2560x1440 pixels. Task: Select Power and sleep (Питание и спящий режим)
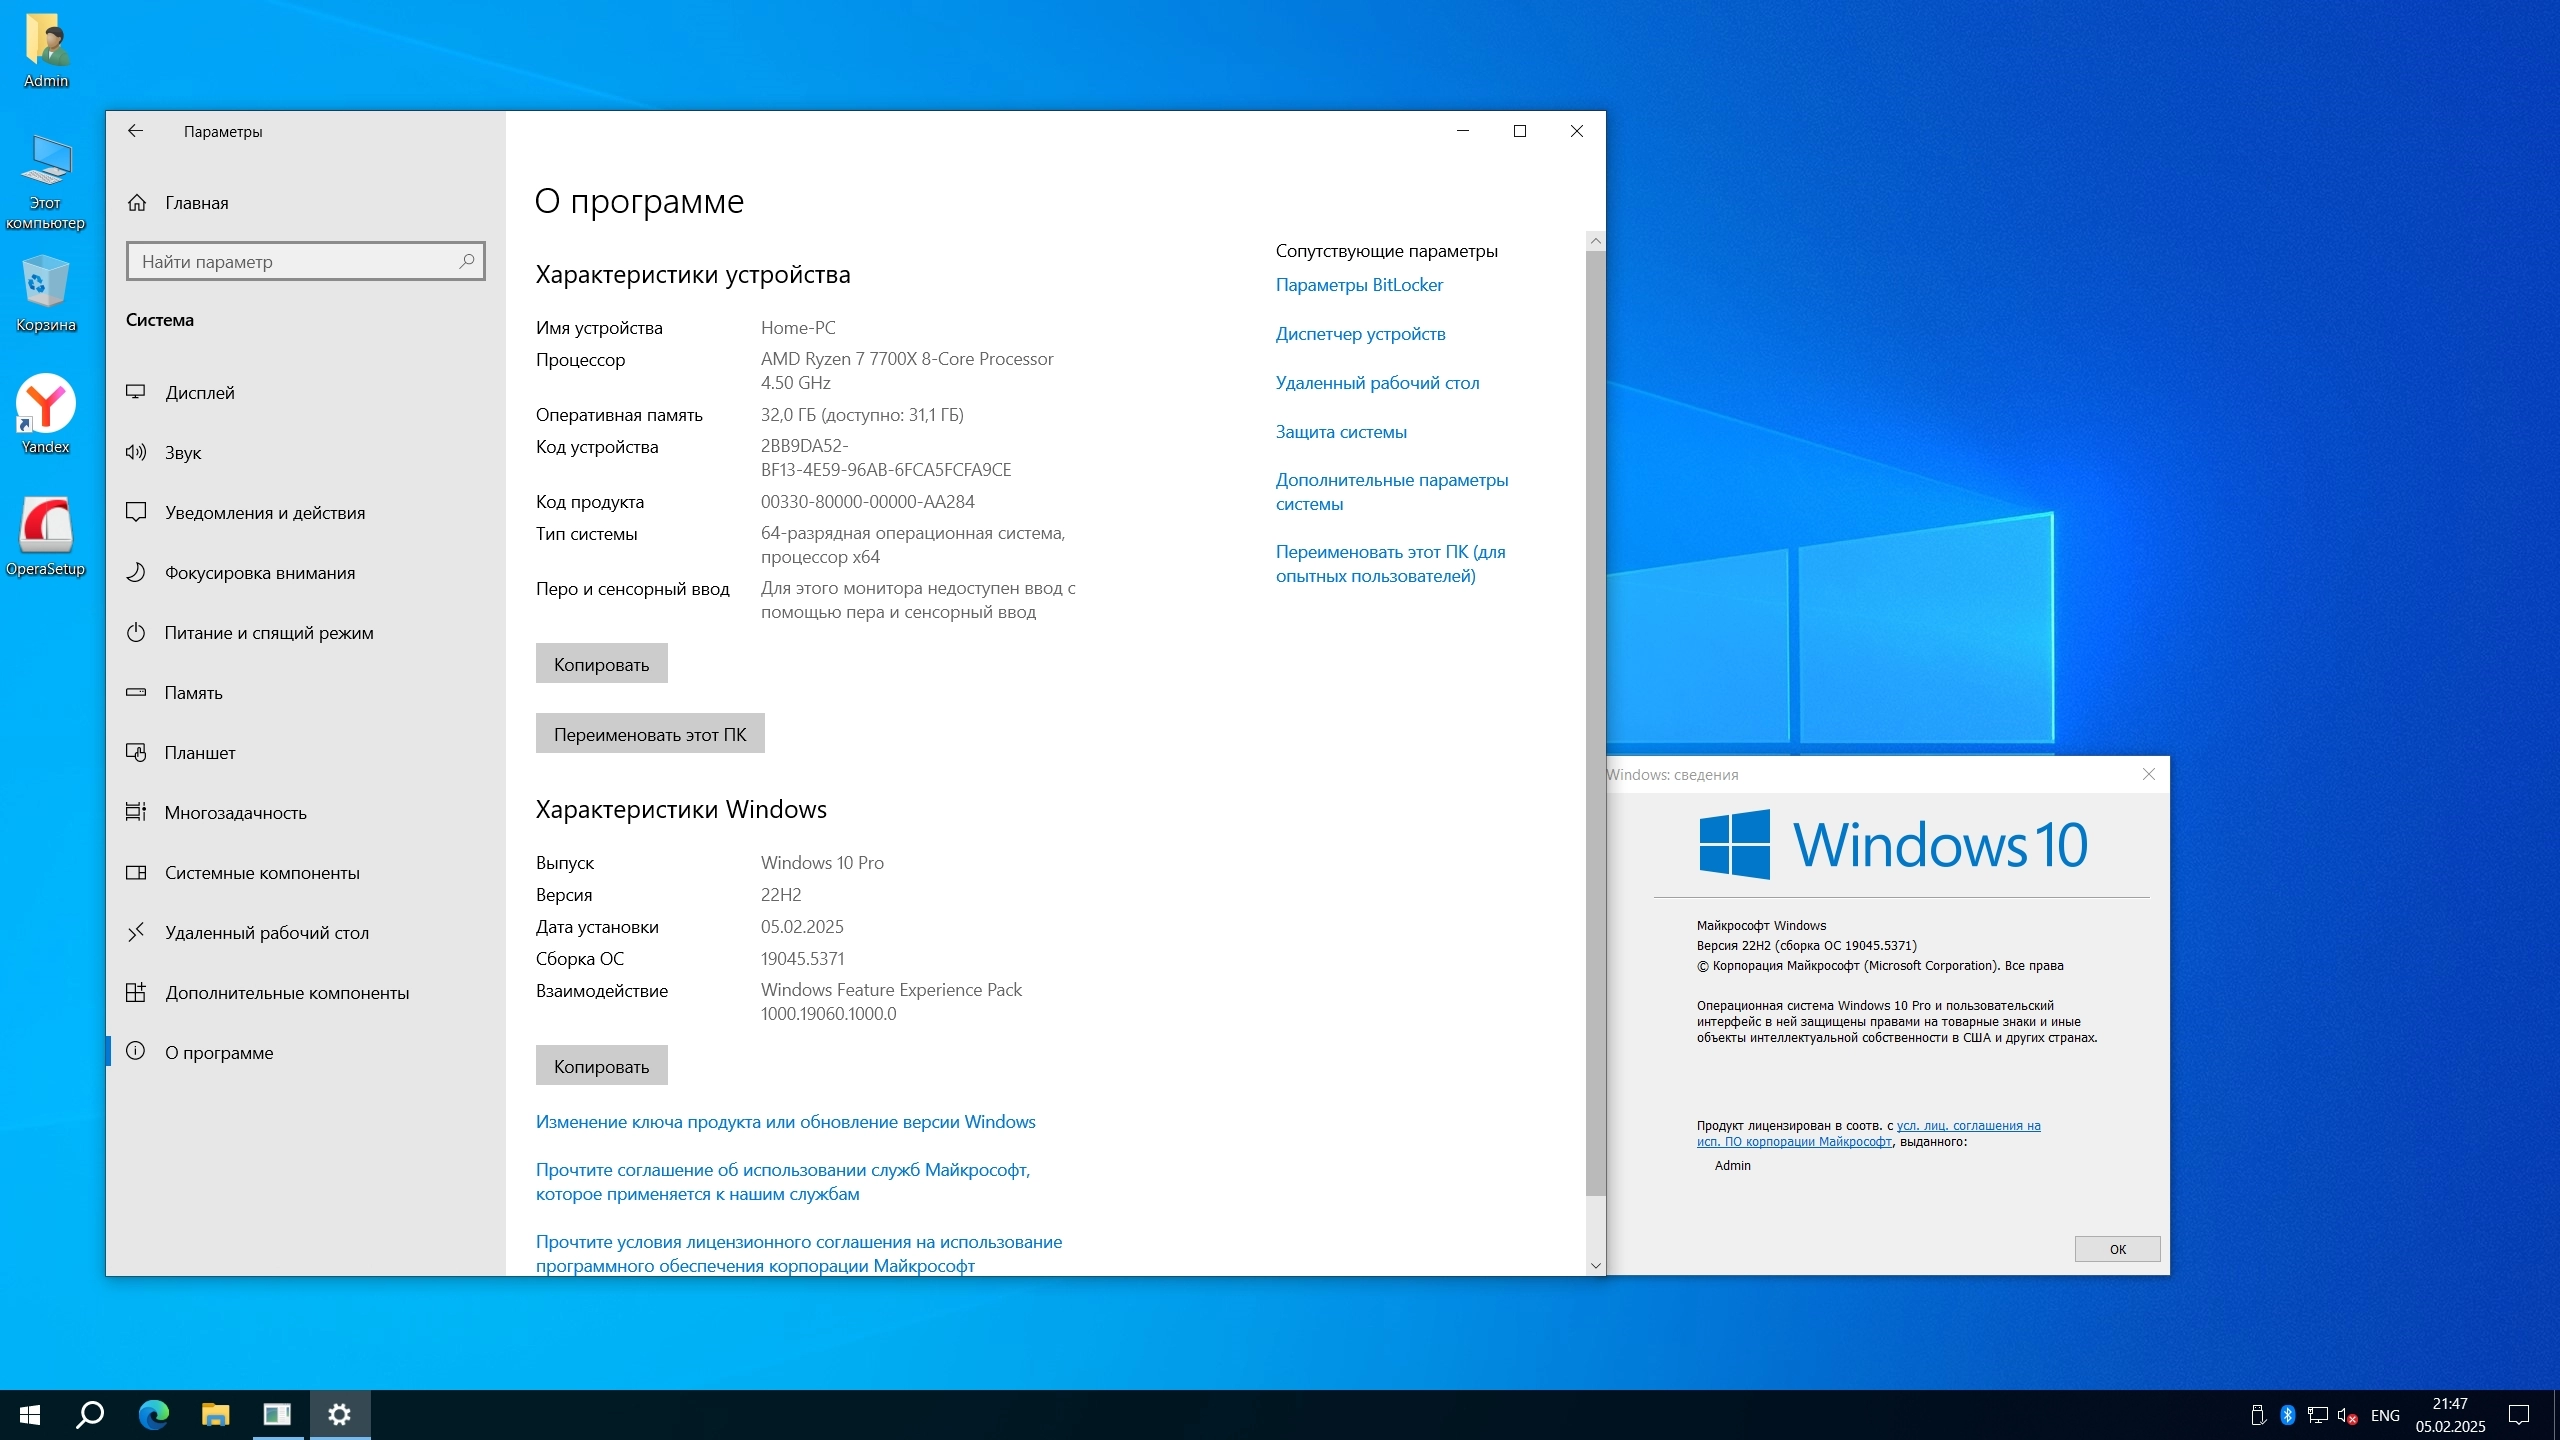click(269, 633)
